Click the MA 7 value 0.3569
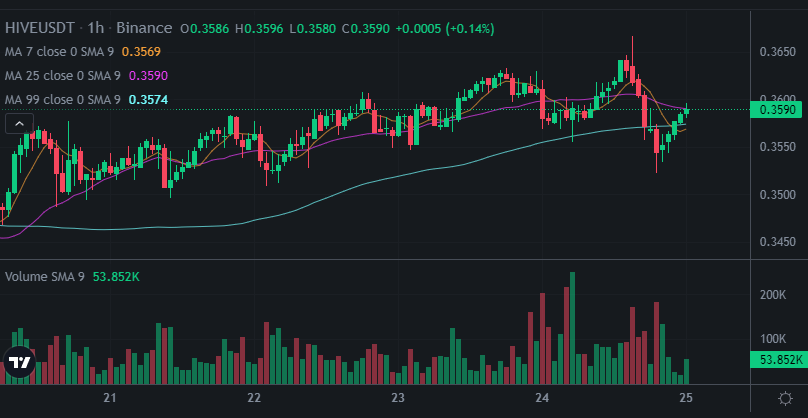This screenshot has height=418, width=808. (x=141, y=52)
